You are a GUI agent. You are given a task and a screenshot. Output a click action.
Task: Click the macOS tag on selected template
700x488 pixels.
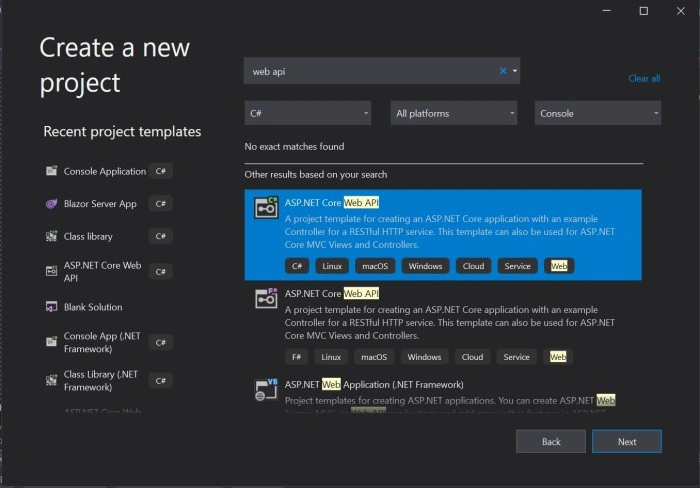tap(375, 266)
